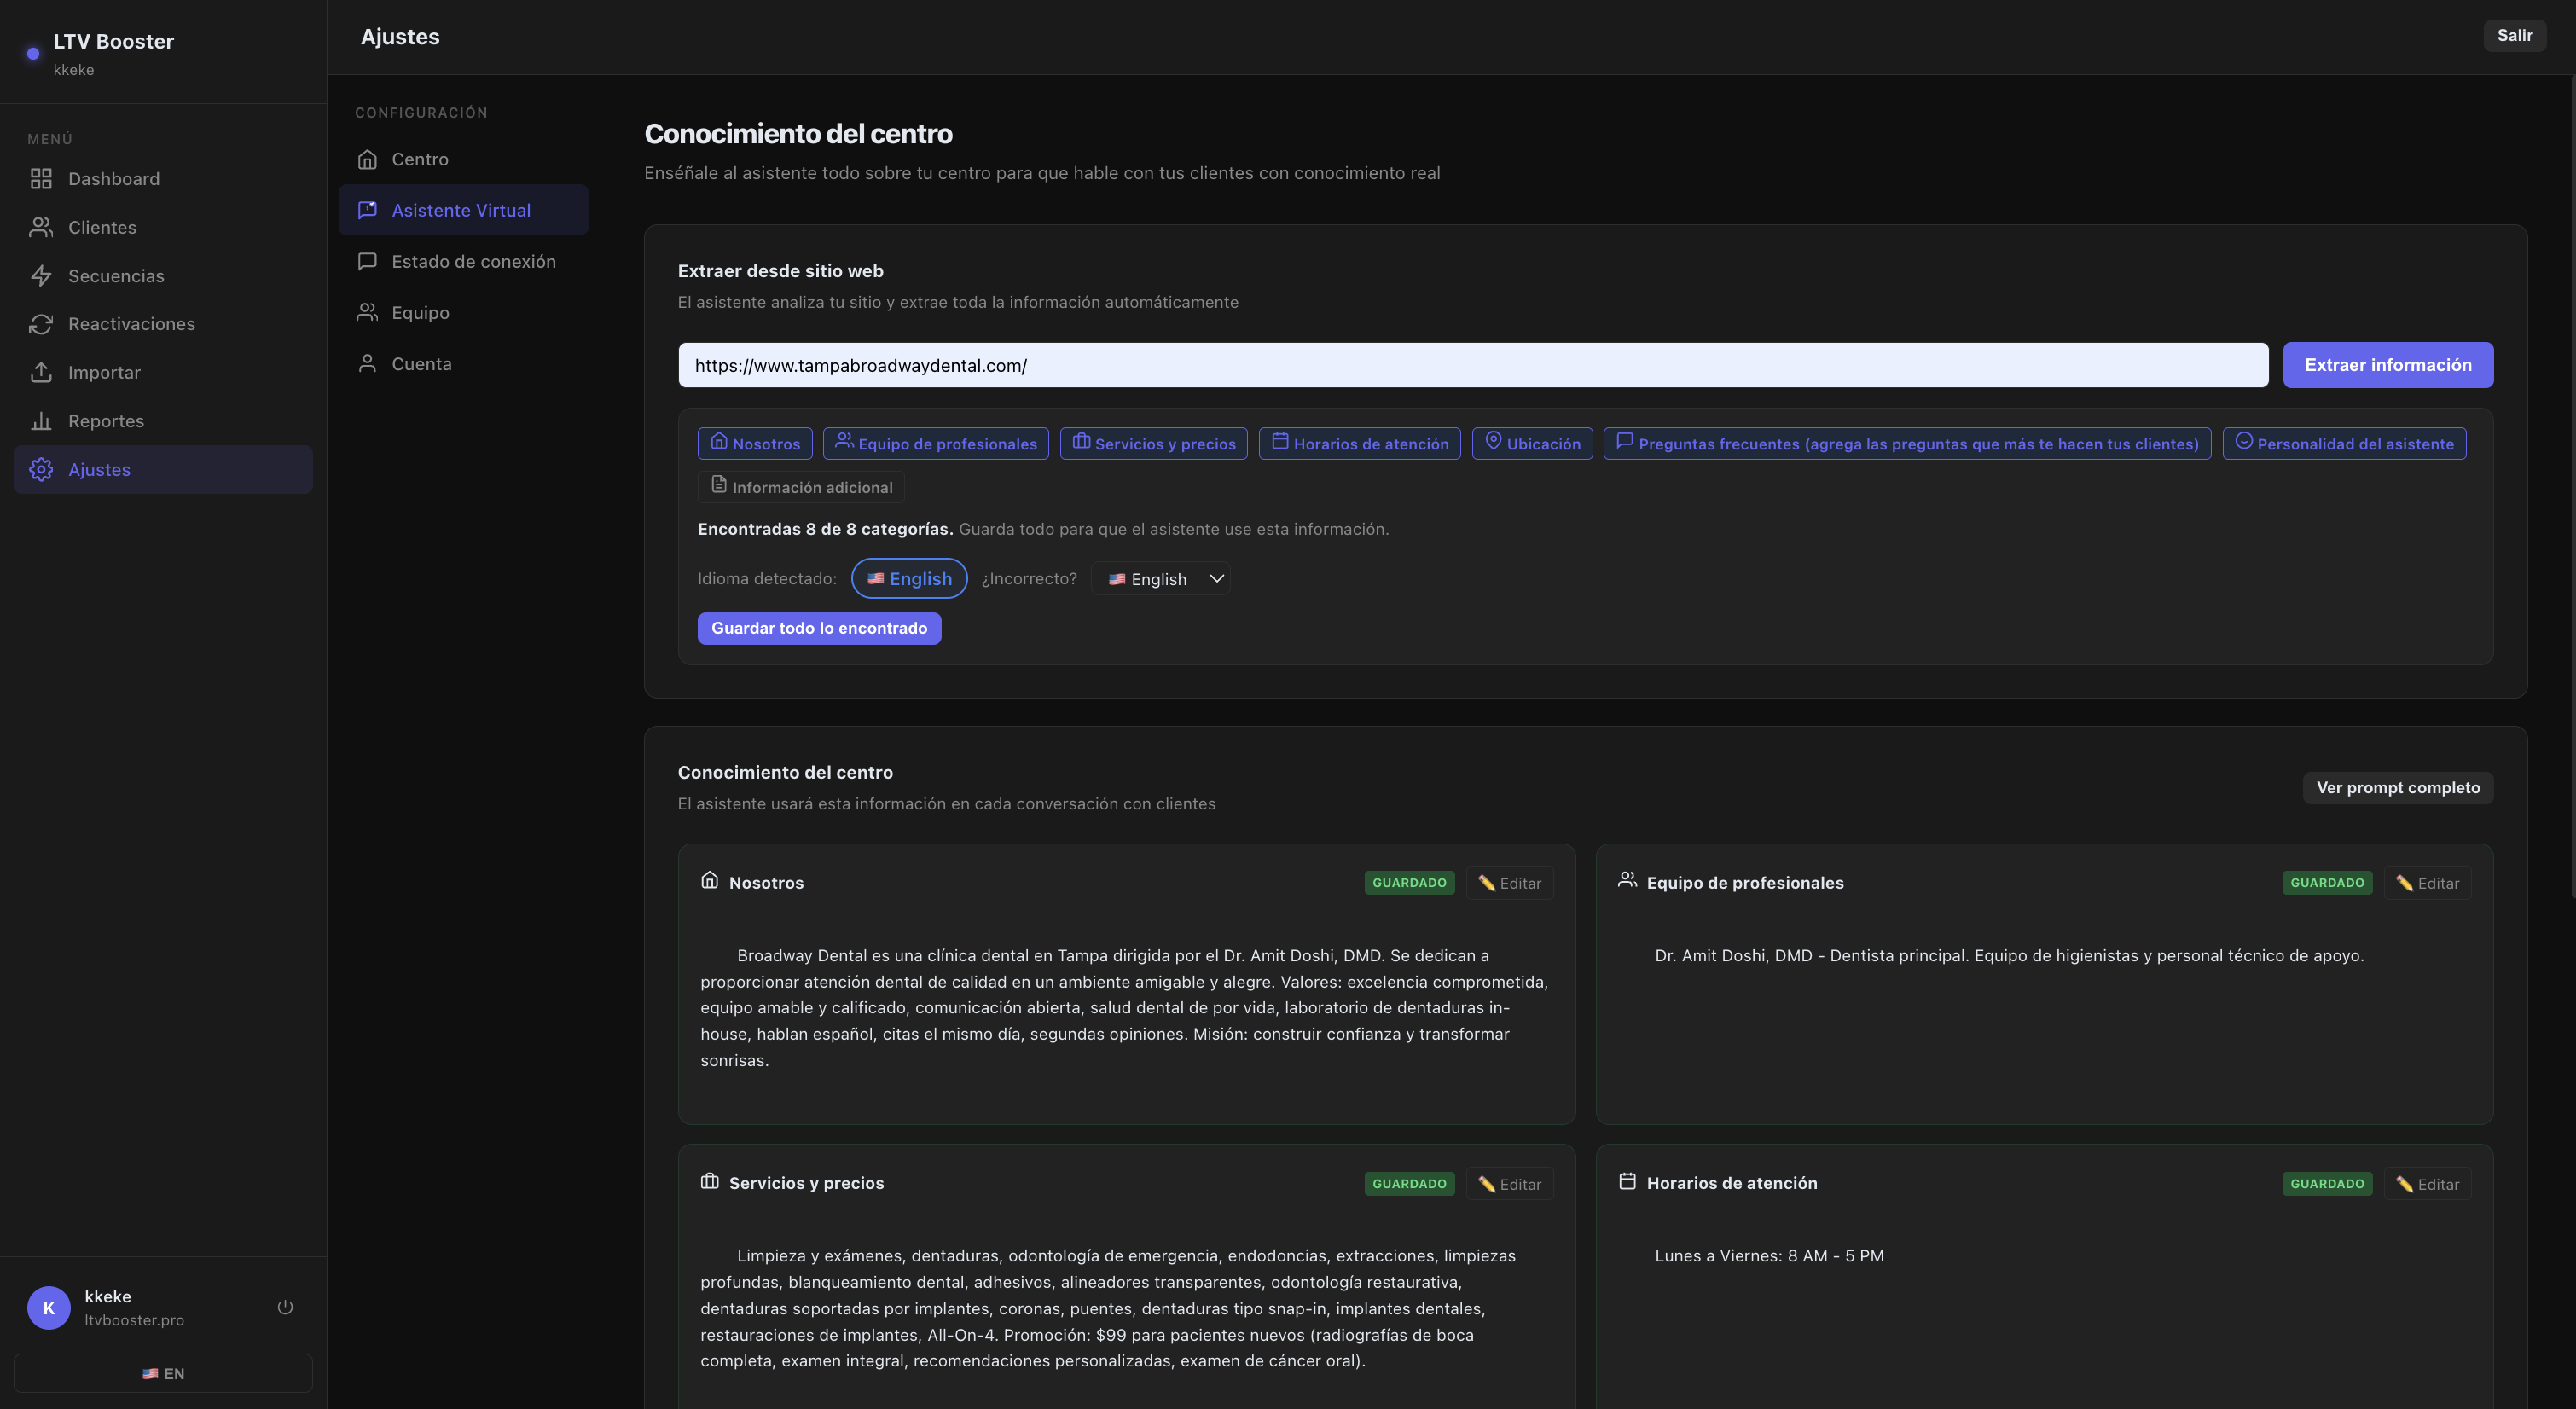Click the Equipo de profesionales card icon
Viewport: 2576px width, 1409px height.
click(1627, 880)
